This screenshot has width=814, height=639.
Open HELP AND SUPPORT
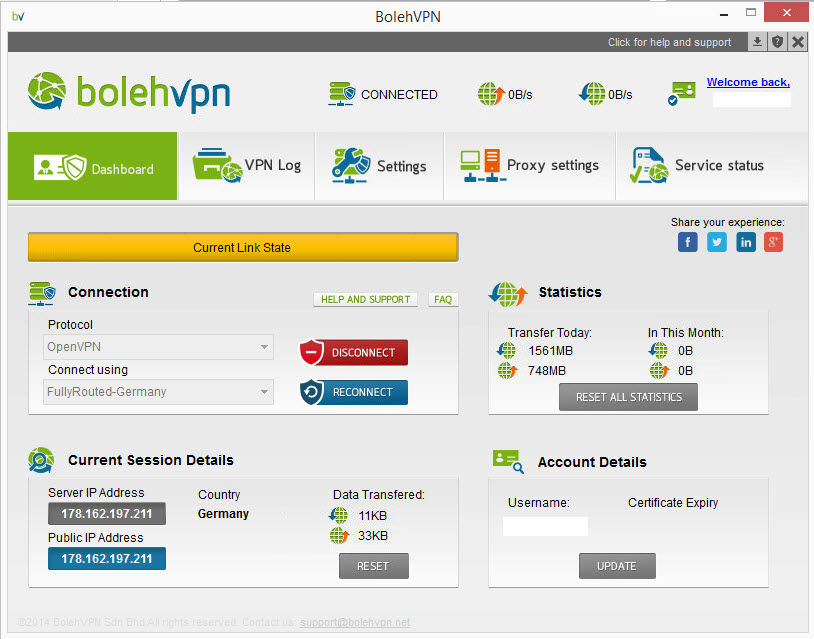(x=365, y=300)
